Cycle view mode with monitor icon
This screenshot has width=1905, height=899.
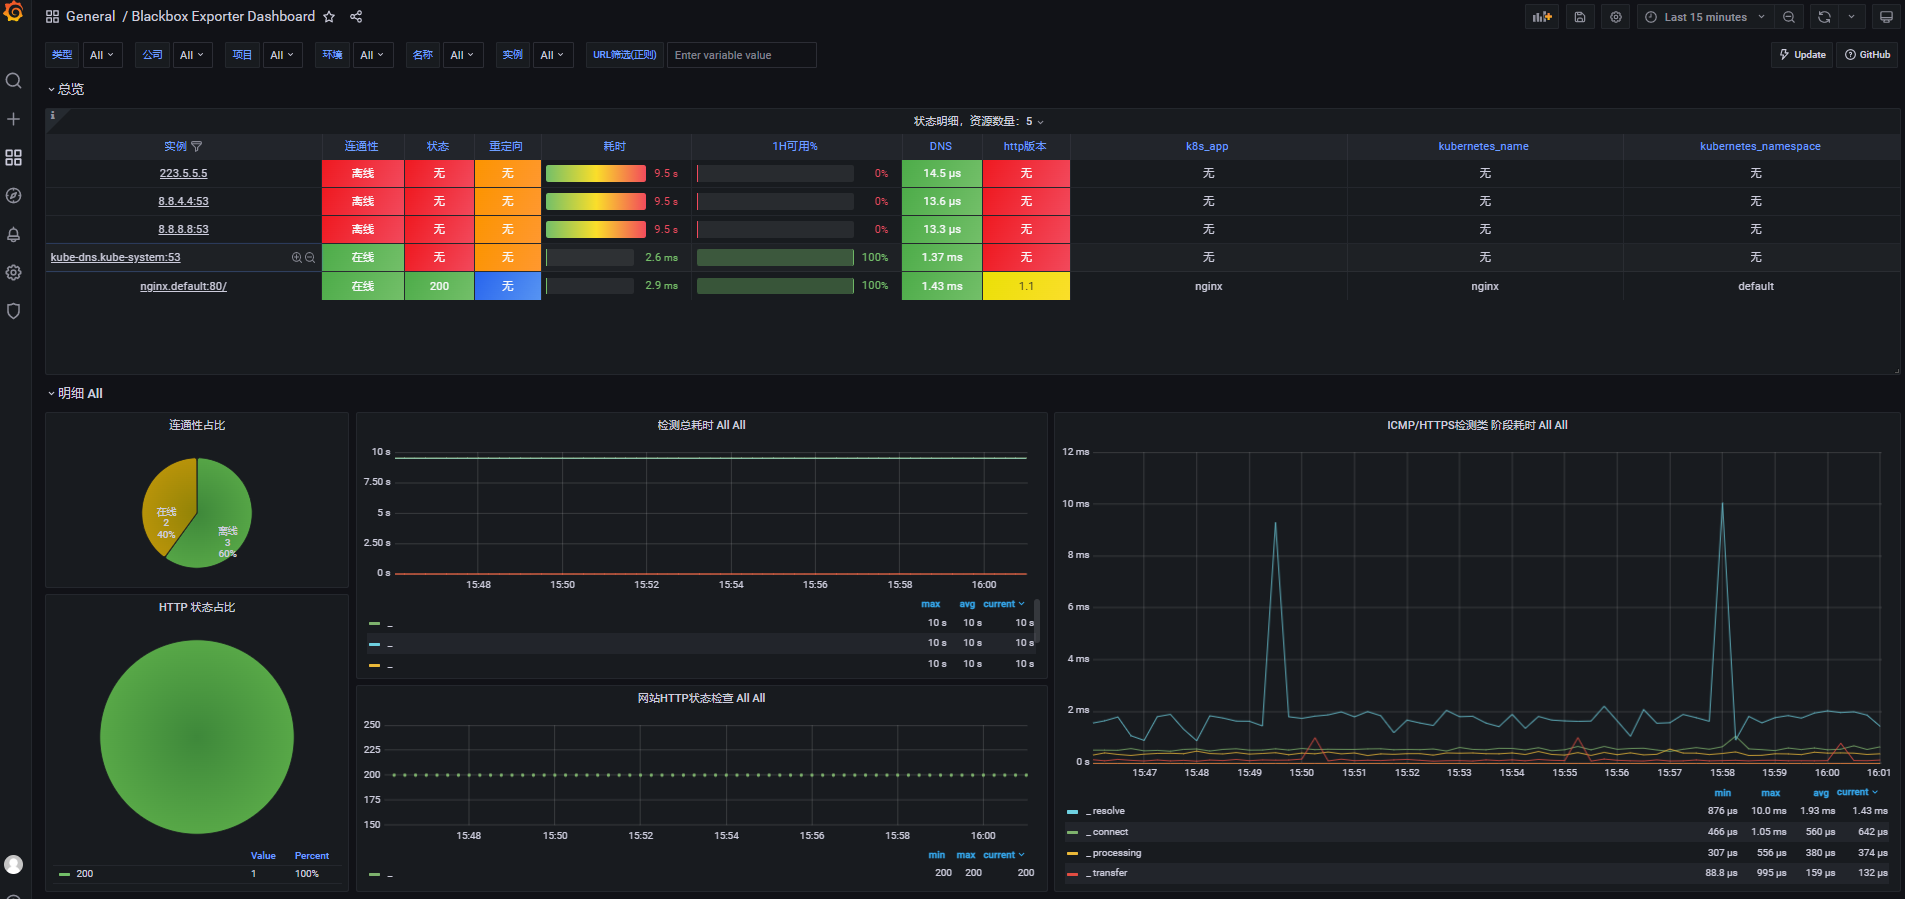[x=1886, y=17]
